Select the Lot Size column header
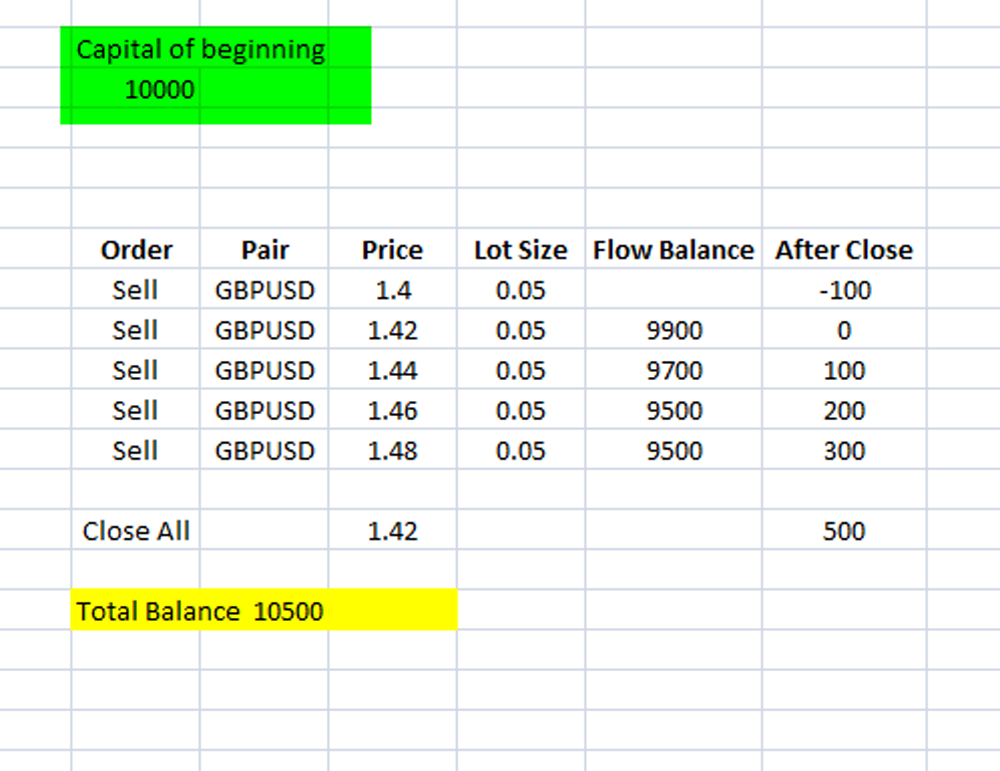 click(x=521, y=249)
